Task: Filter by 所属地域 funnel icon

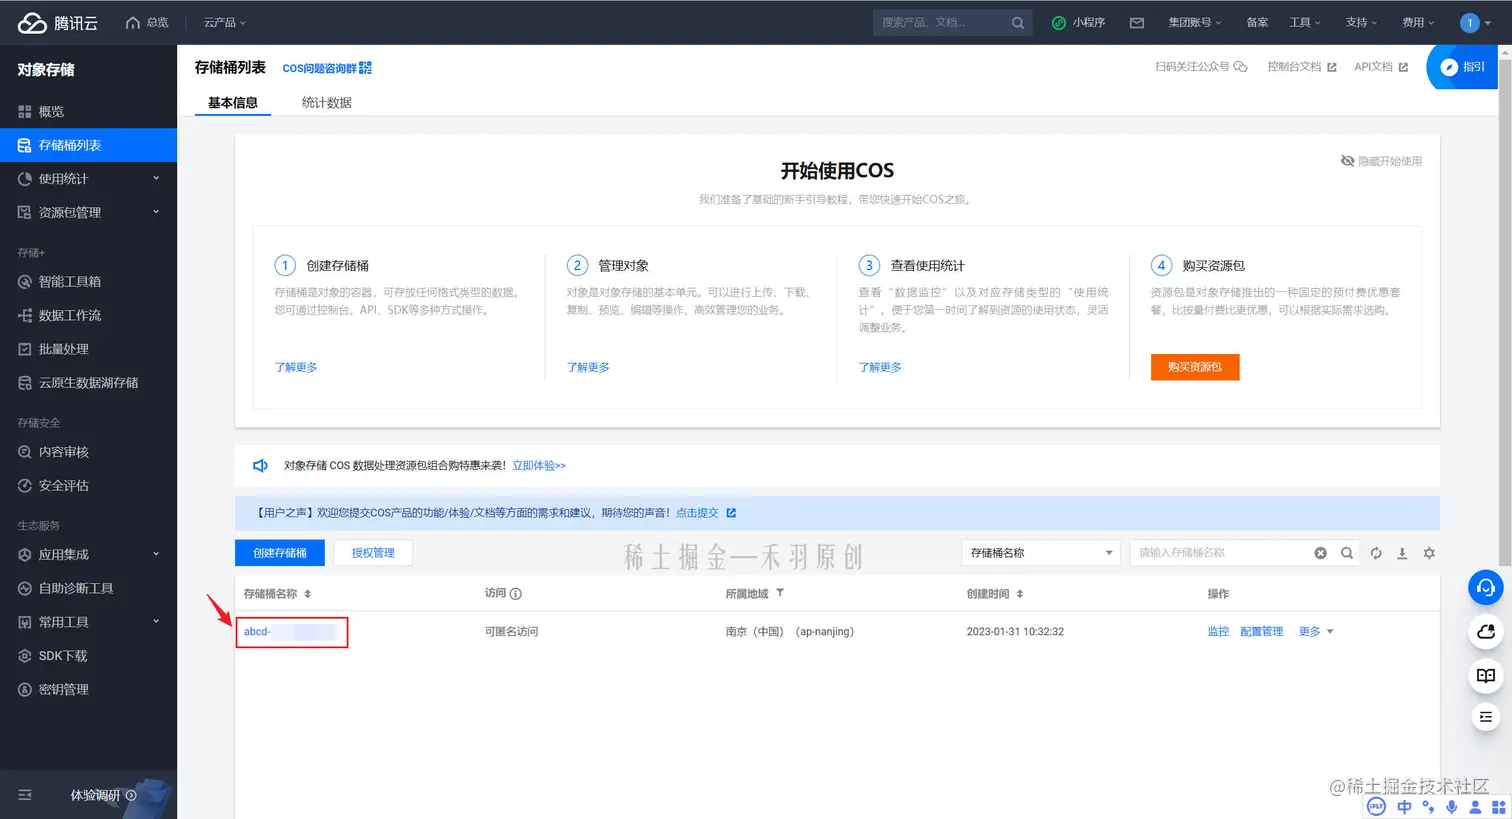Action: 780,593
